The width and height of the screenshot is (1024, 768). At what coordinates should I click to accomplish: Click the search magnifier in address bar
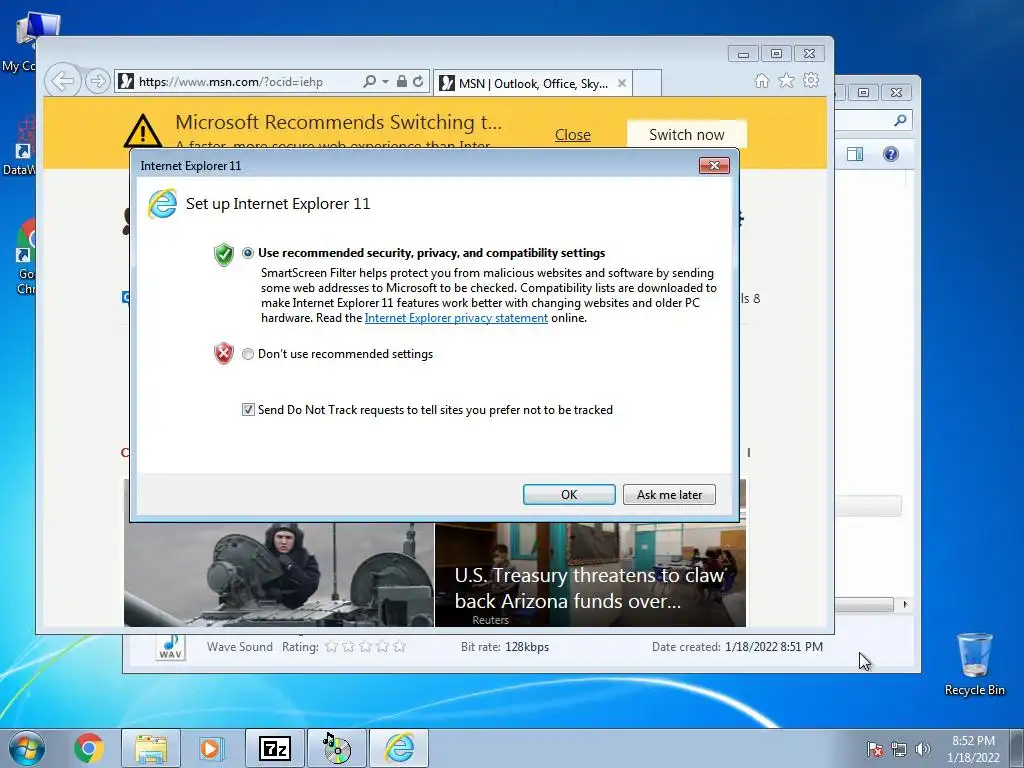(370, 81)
